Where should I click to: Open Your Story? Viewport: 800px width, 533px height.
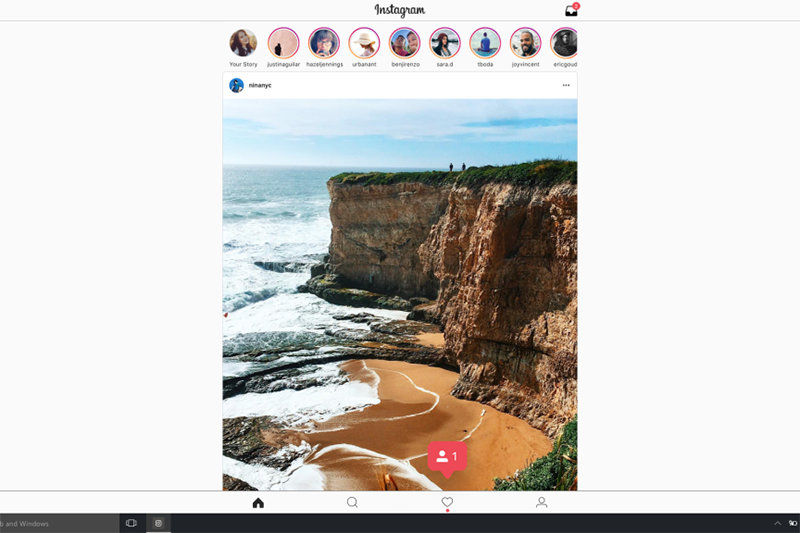[x=243, y=43]
